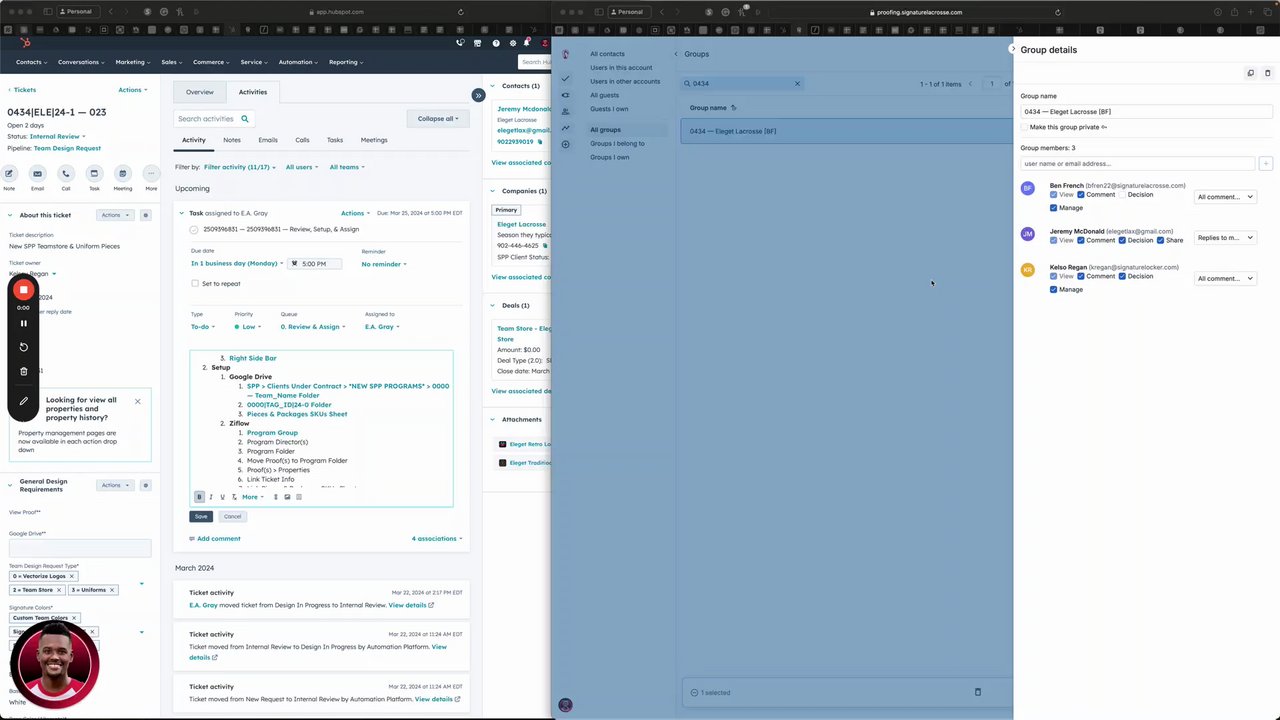Open Jeremy McDonald Replies to me dropdown
The width and height of the screenshot is (1280, 720).
(1225, 238)
